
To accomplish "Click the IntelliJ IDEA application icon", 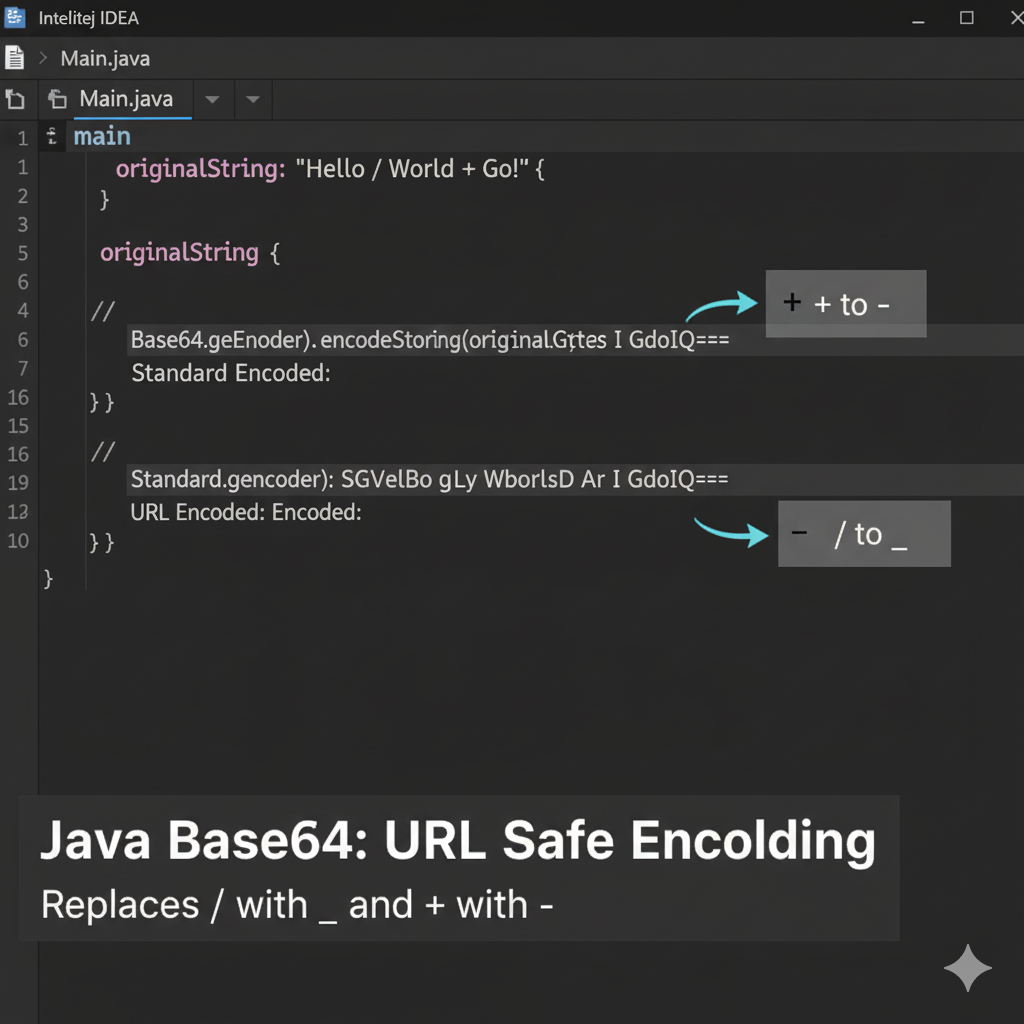I will coord(13,17).
